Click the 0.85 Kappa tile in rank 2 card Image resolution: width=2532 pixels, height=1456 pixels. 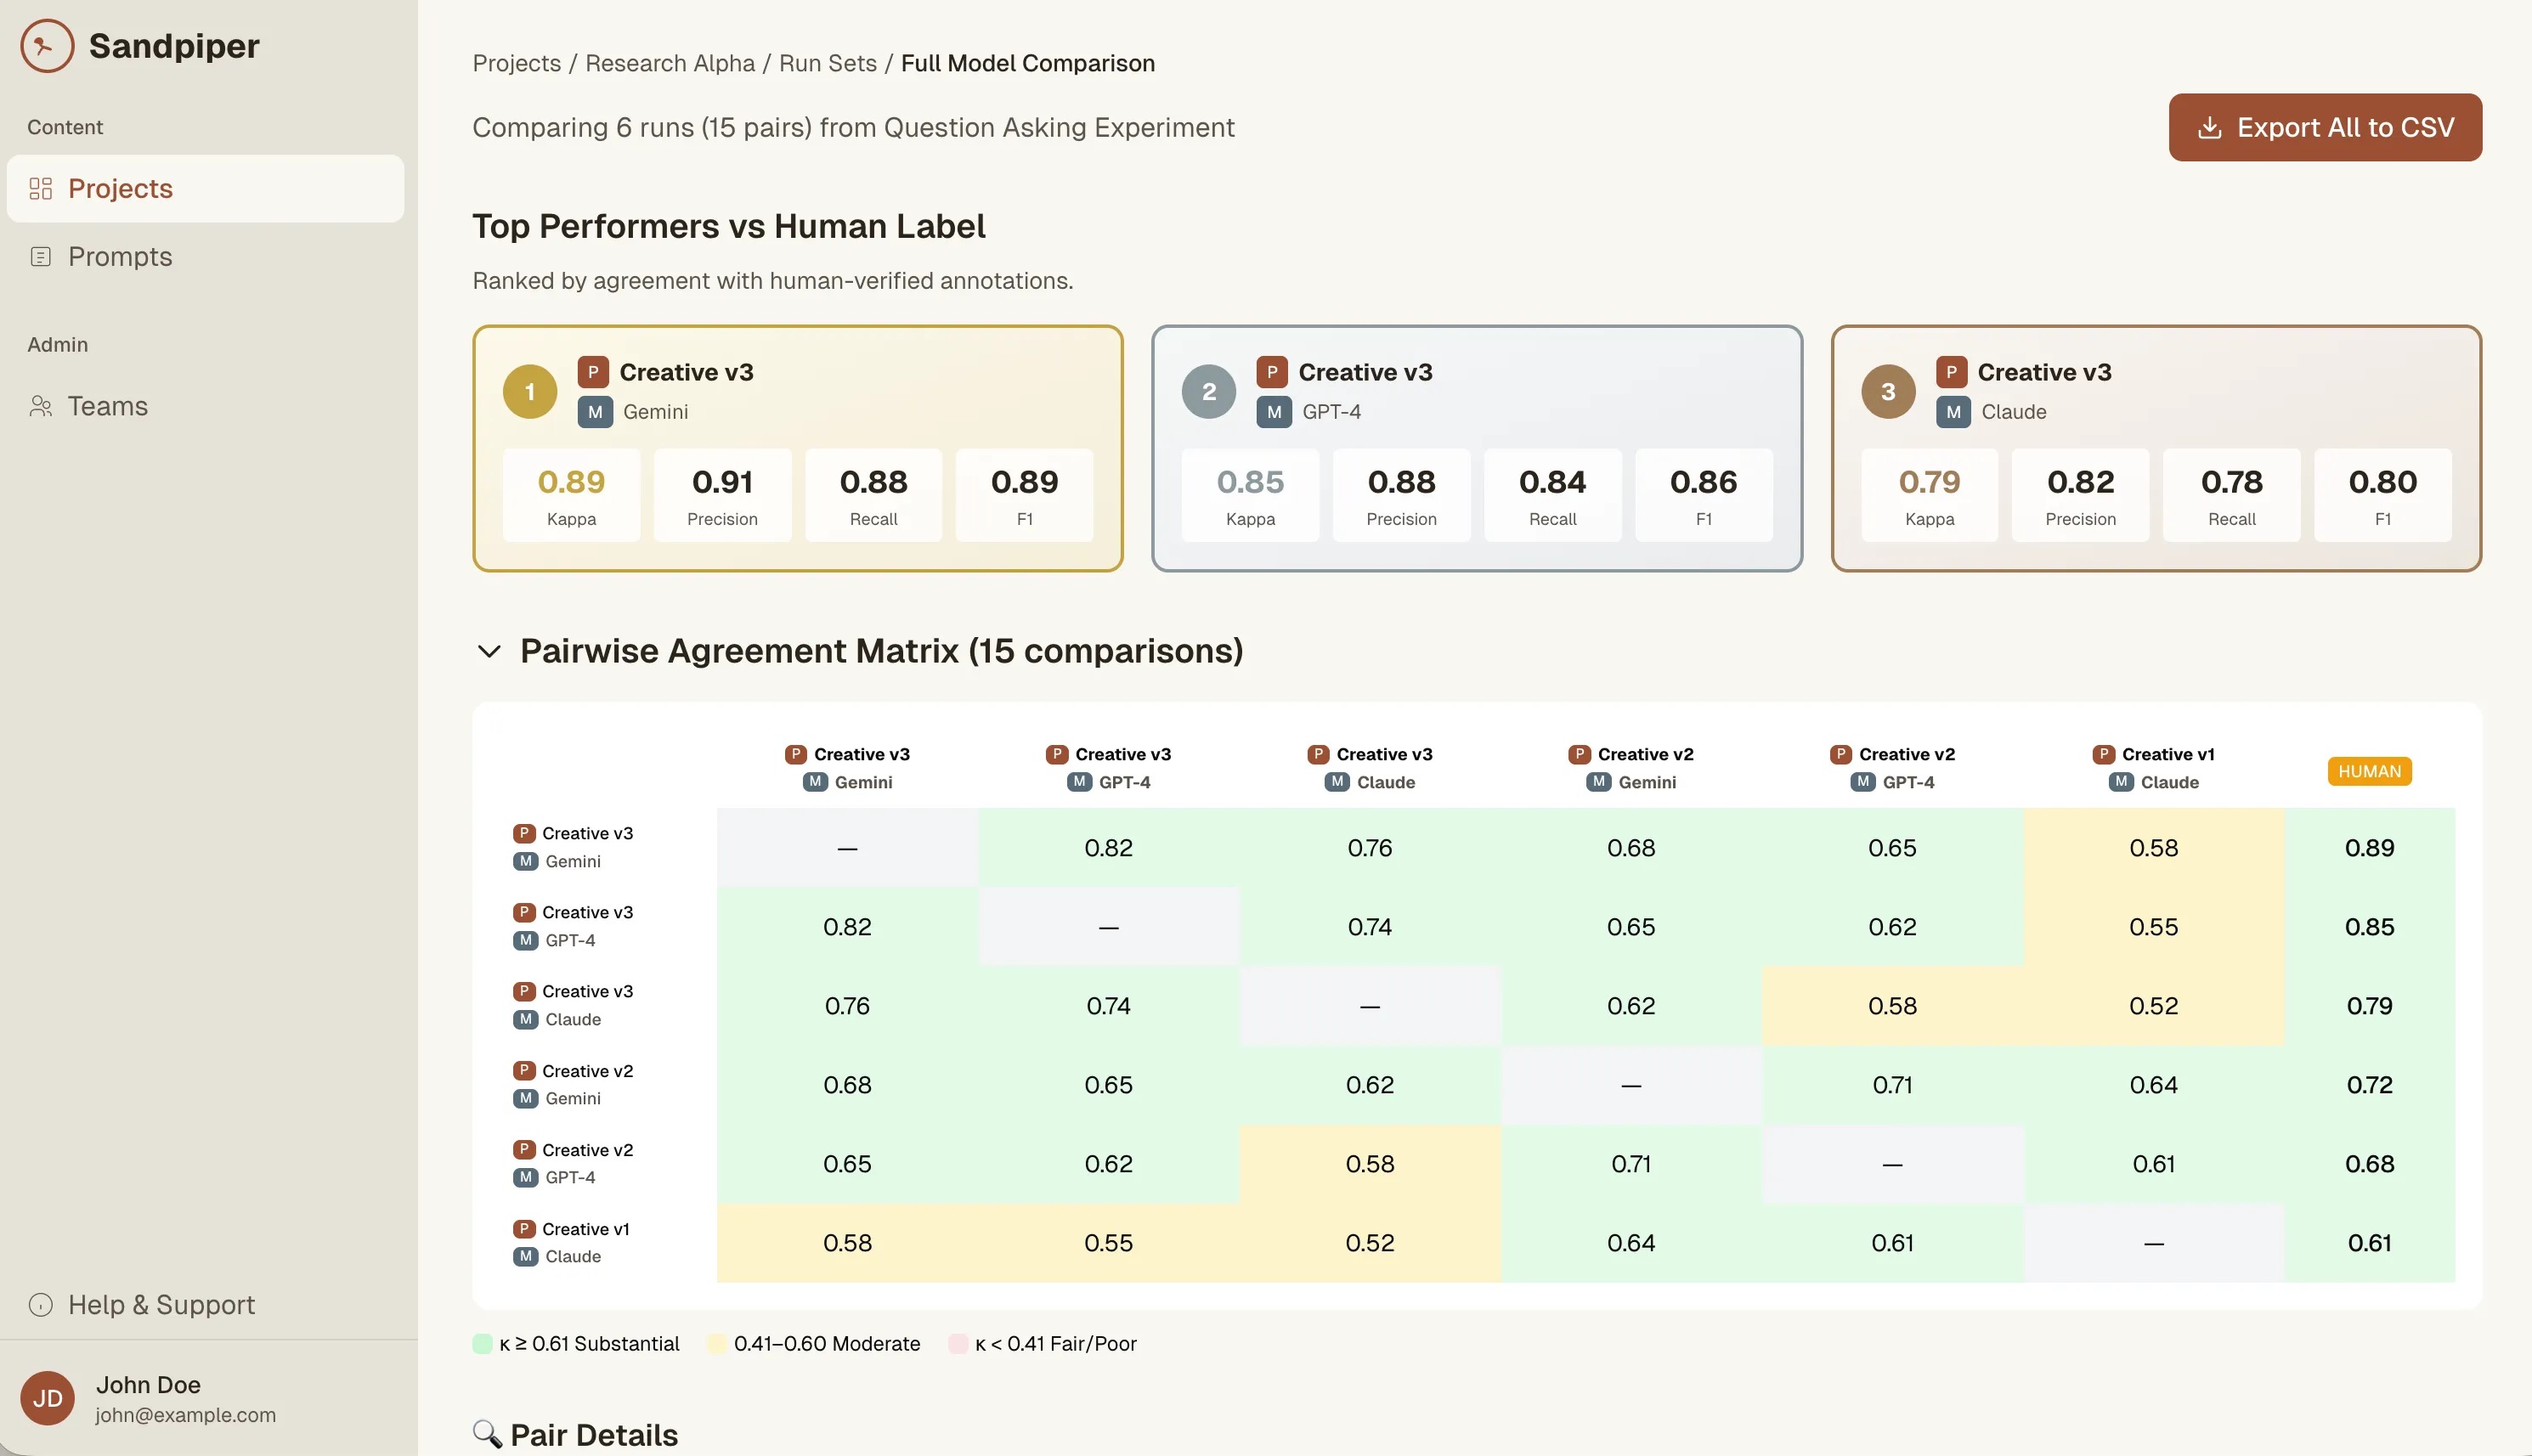1250,495
